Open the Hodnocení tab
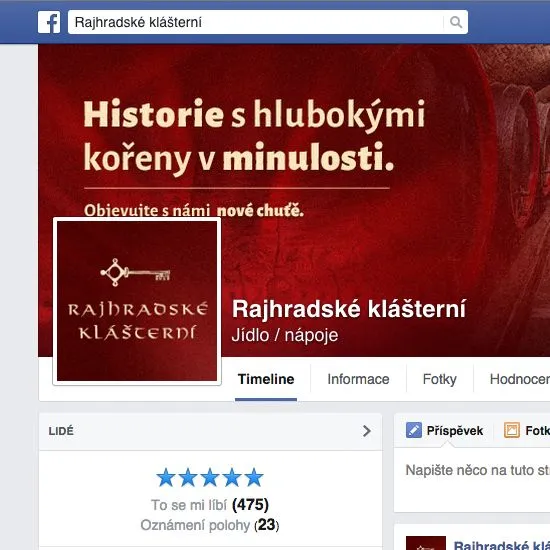The height and width of the screenshot is (550, 550). click(519, 379)
